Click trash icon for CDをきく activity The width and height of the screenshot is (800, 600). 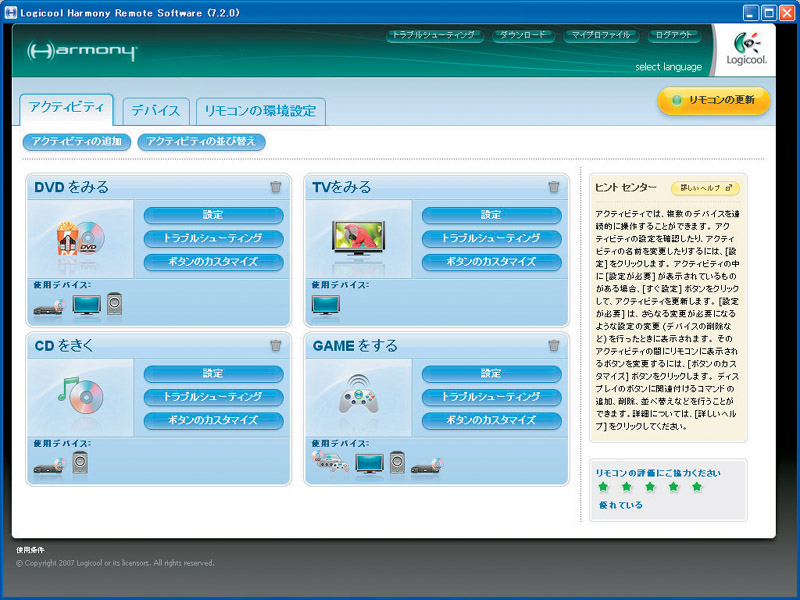(276, 346)
